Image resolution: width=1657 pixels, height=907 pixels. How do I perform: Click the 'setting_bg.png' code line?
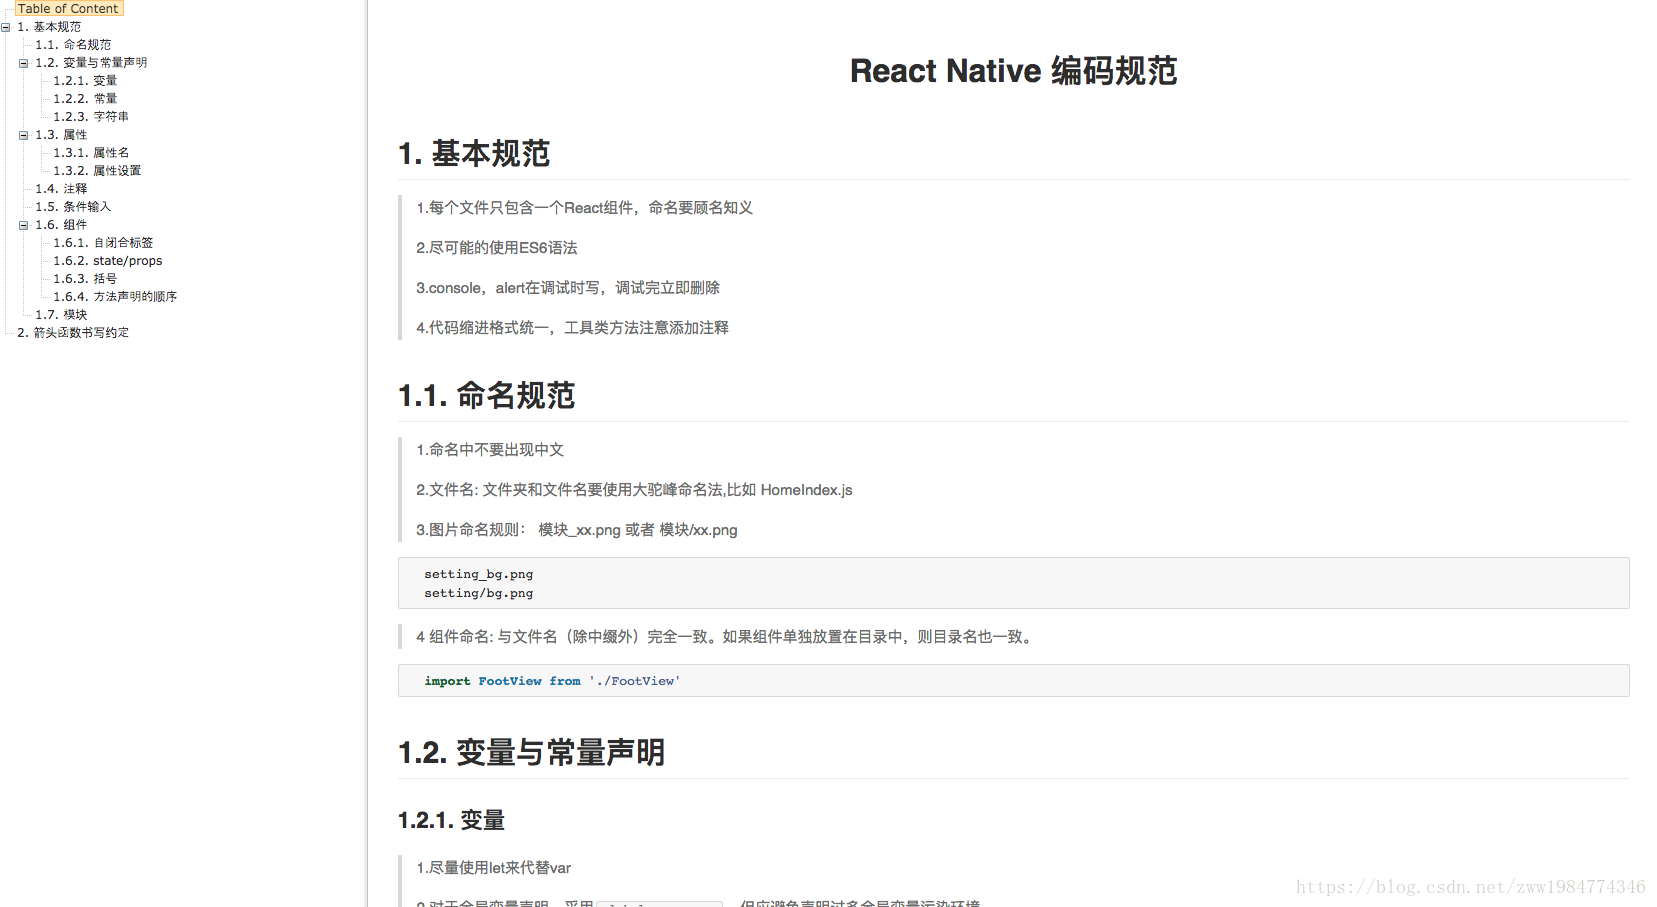pyautogui.click(x=478, y=574)
